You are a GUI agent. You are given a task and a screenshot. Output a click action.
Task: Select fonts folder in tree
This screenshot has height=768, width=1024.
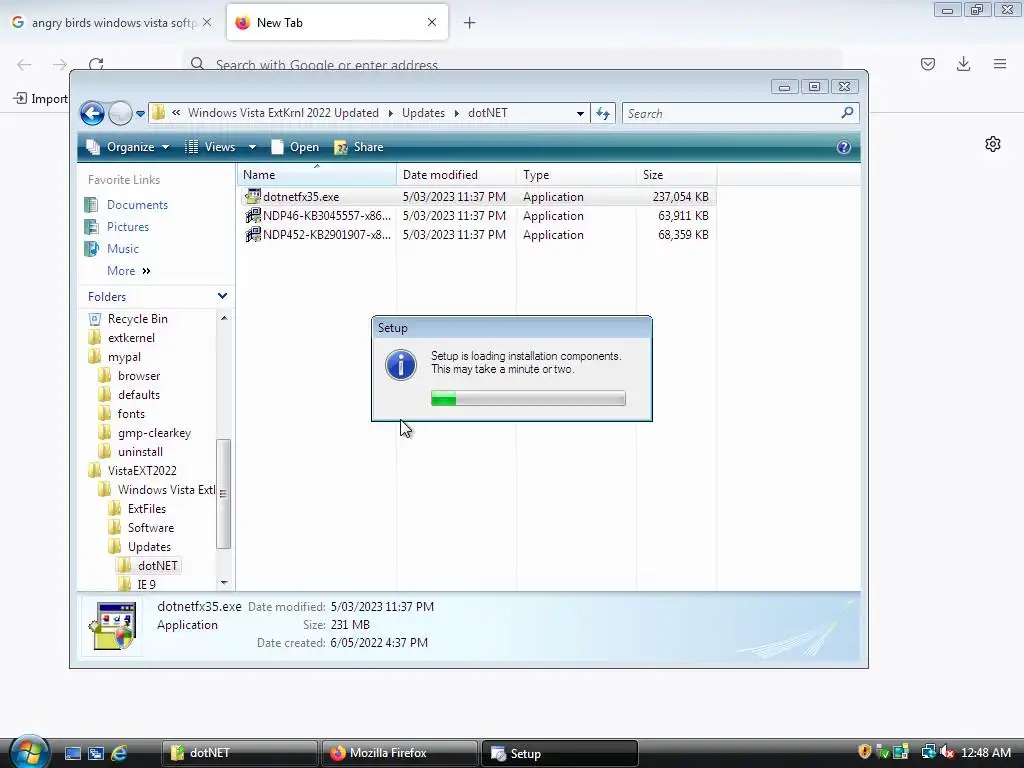click(x=131, y=414)
